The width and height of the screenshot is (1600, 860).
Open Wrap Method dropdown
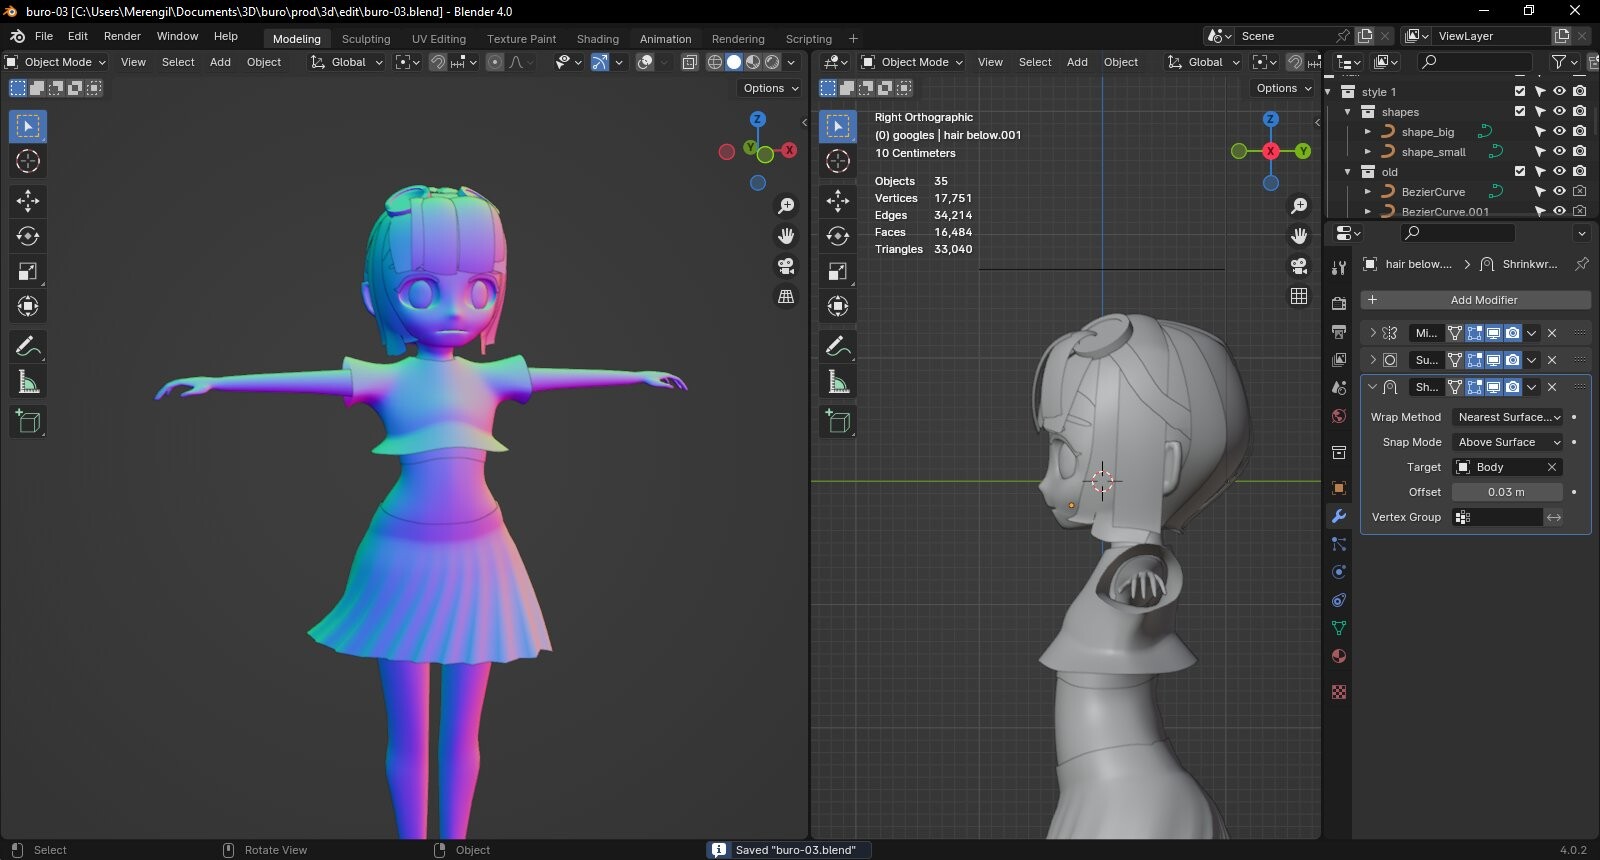click(1507, 417)
